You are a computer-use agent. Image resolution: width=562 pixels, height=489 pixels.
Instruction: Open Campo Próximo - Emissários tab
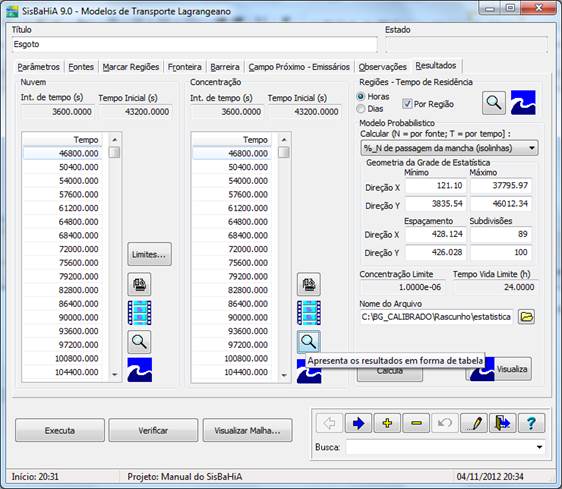point(299,67)
